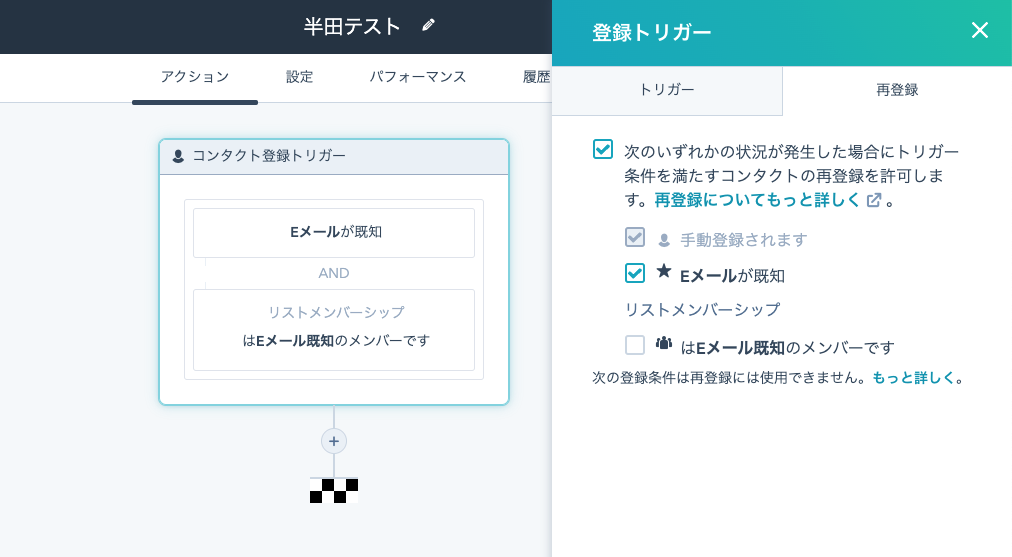Click the checkered end-of-workflow flag
1012x557 pixels.
click(x=334, y=490)
